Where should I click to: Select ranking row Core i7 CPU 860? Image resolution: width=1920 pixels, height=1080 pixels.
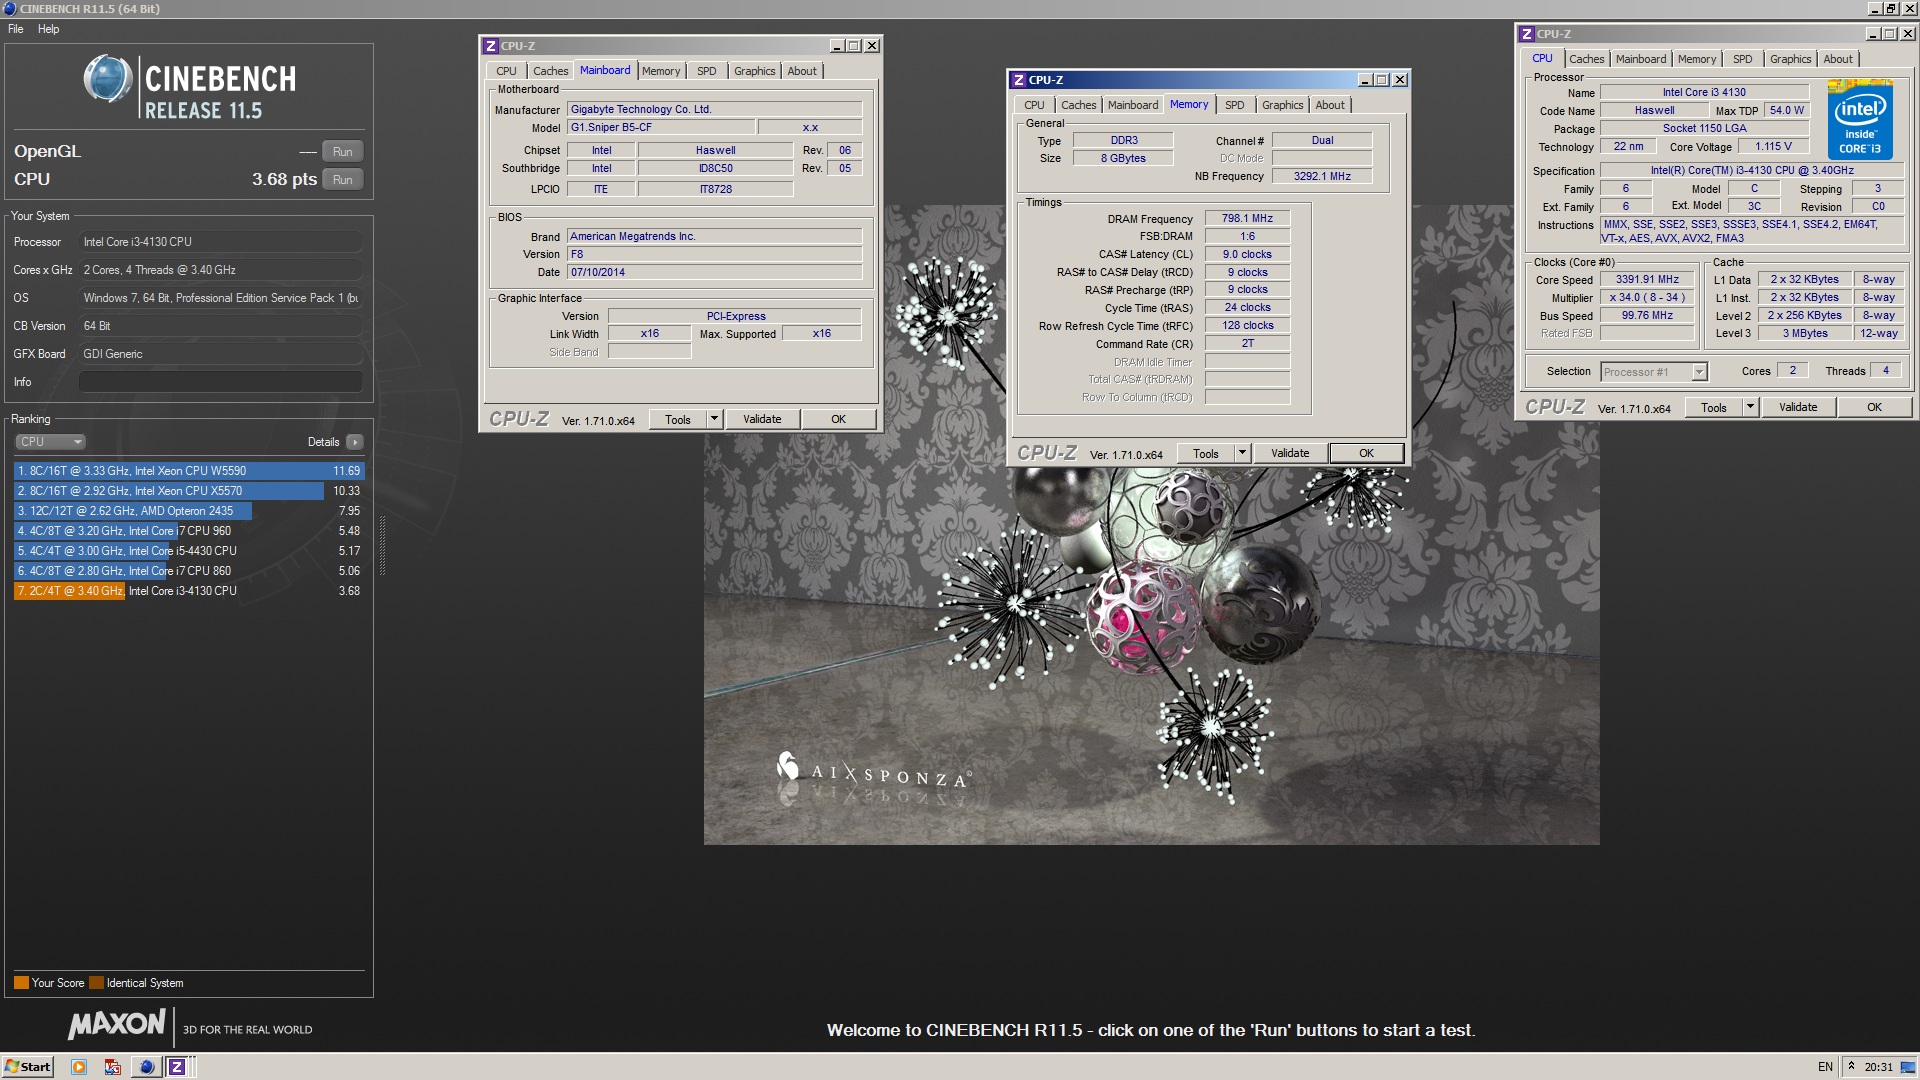pyautogui.click(x=189, y=571)
